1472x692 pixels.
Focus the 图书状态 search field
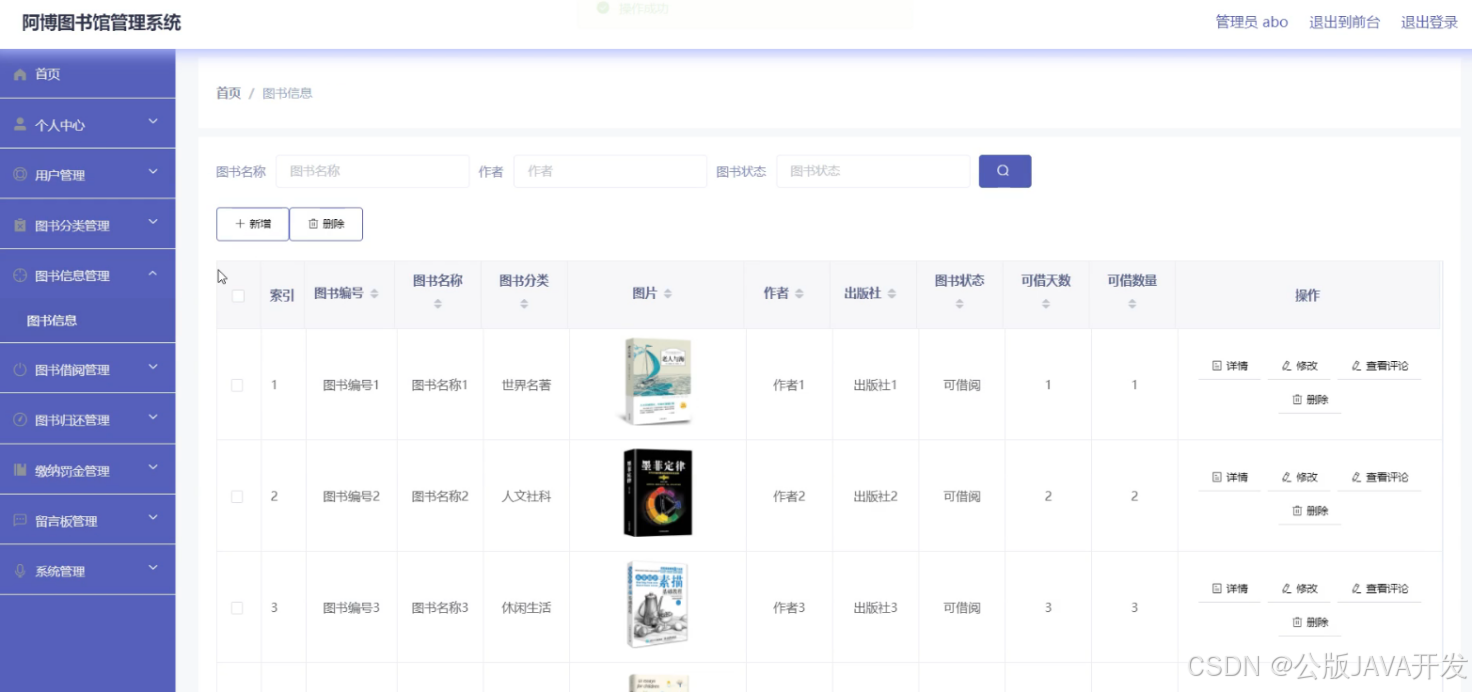pyautogui.click(x=873, y=171)
